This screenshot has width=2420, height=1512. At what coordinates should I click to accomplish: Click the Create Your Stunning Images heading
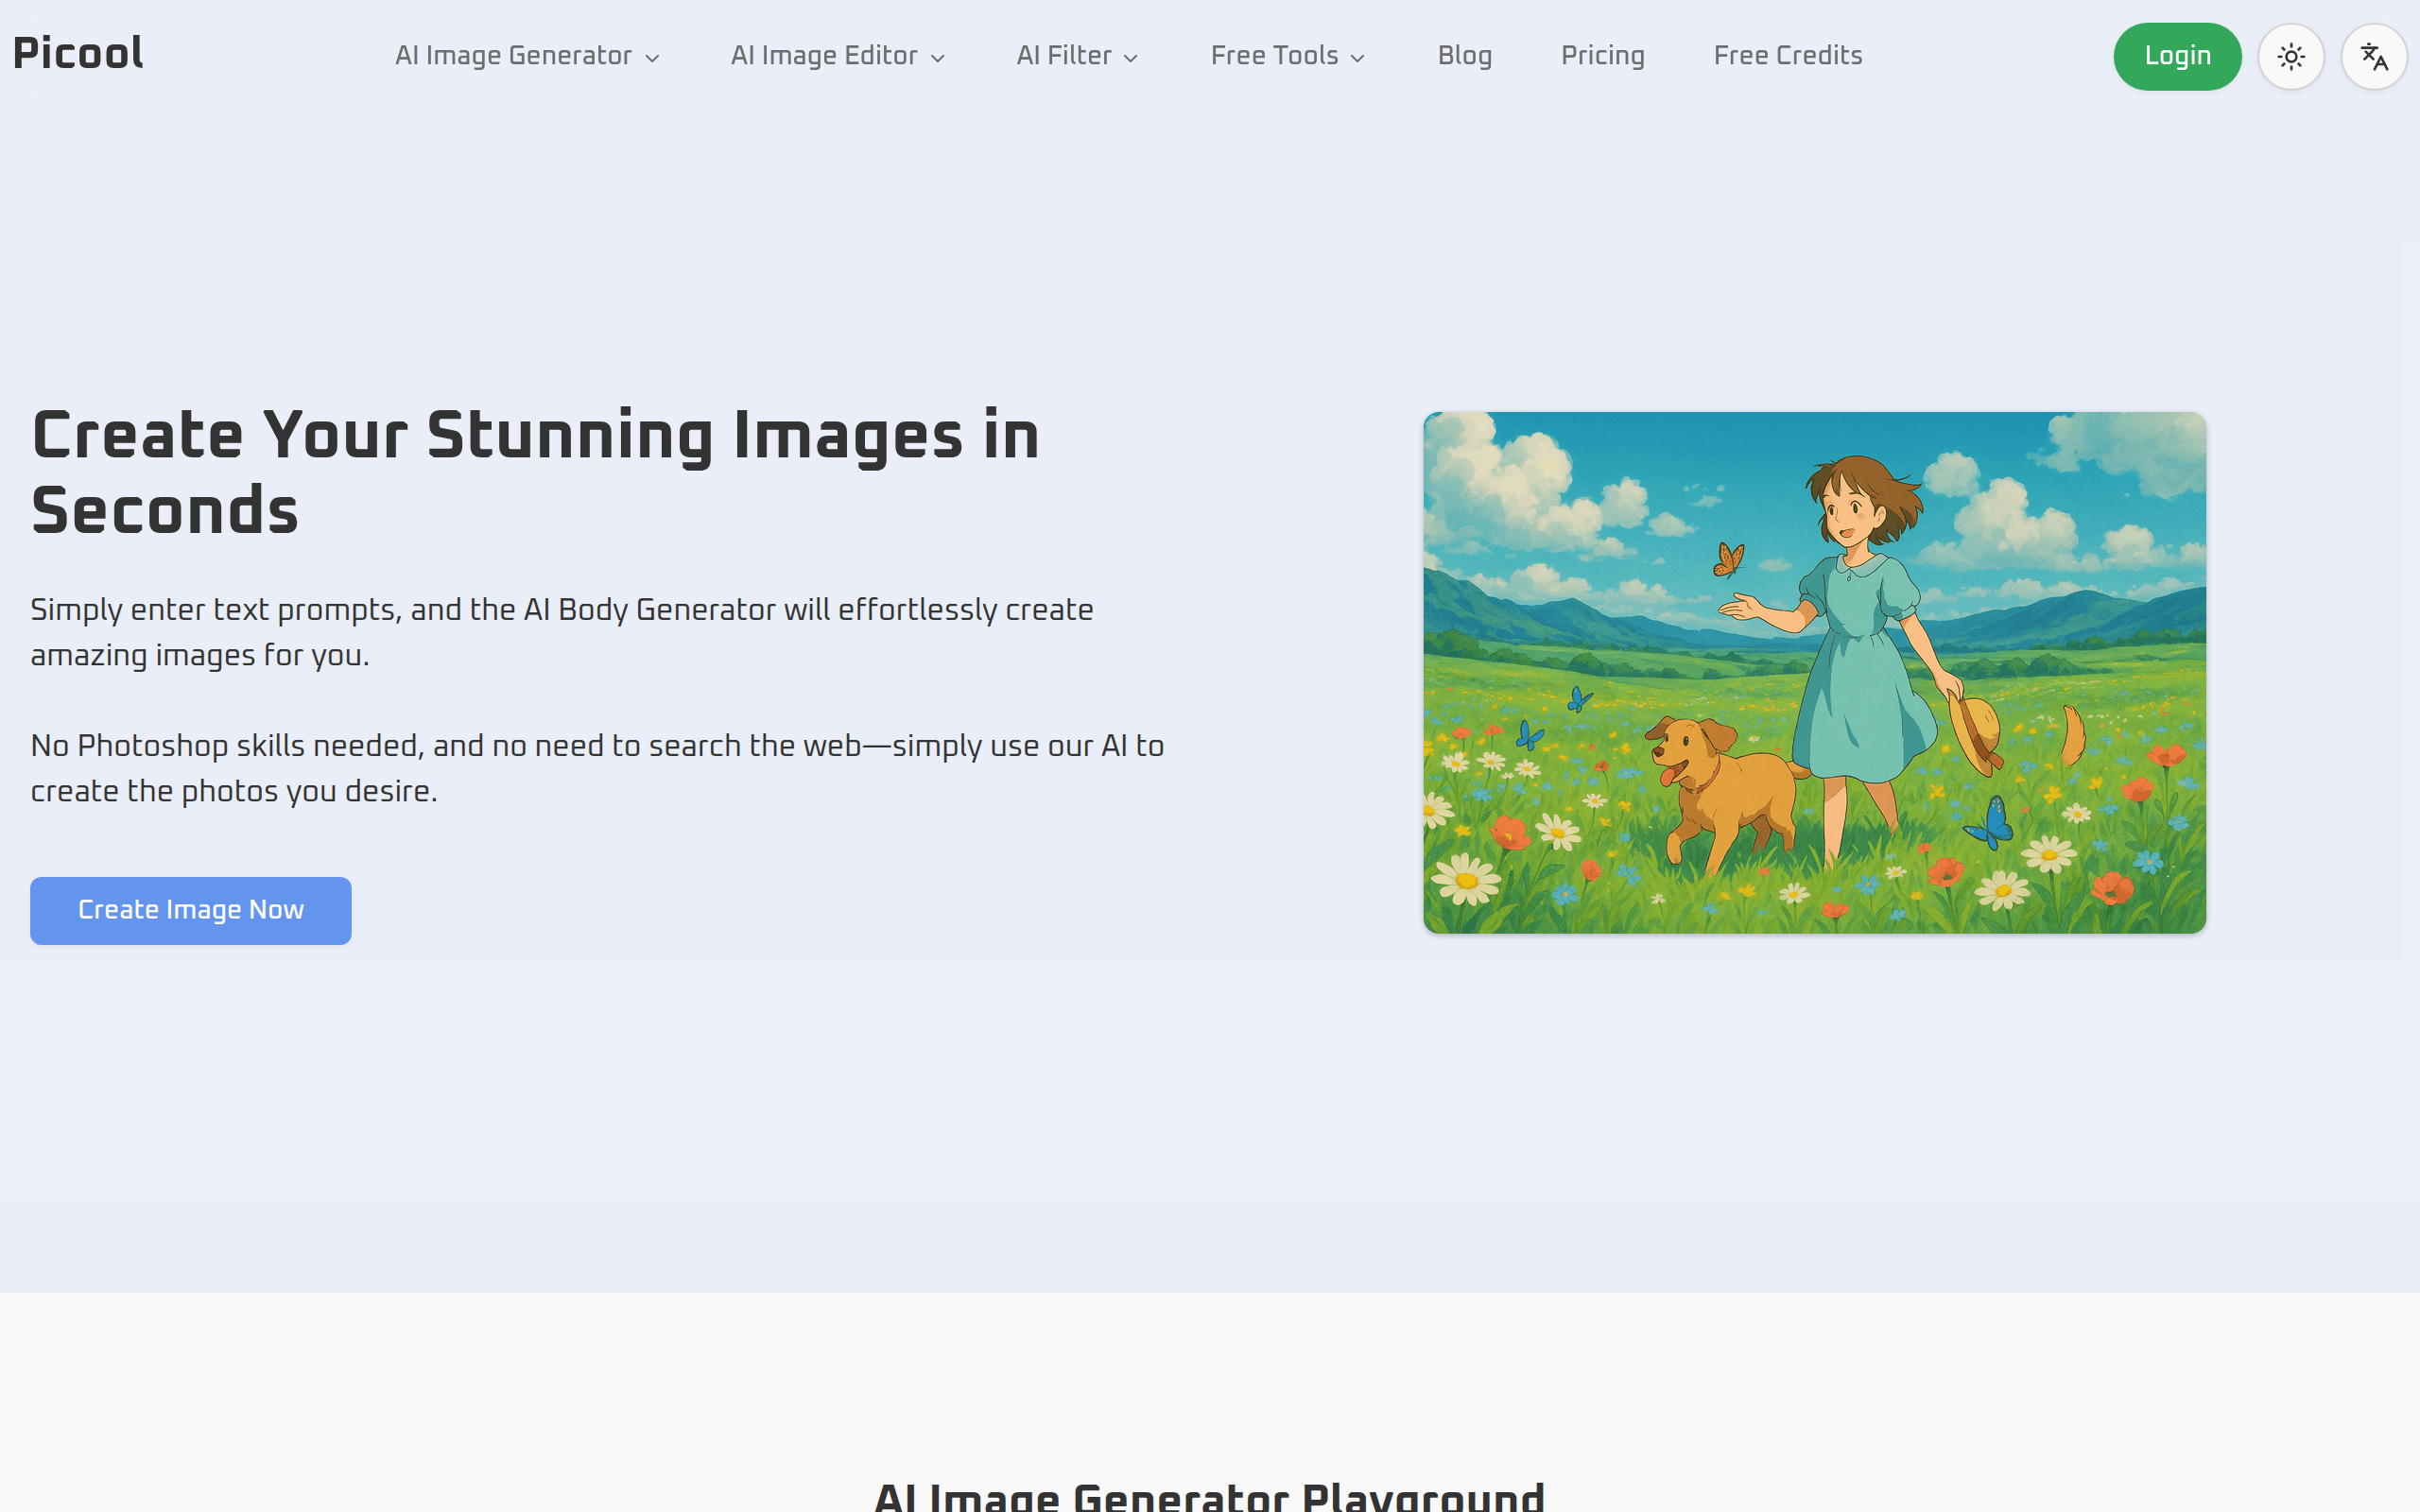point(535,472)
